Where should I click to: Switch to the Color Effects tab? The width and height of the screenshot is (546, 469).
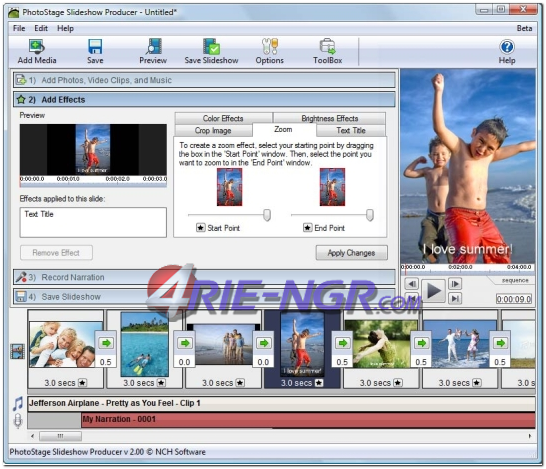[223, 118]
